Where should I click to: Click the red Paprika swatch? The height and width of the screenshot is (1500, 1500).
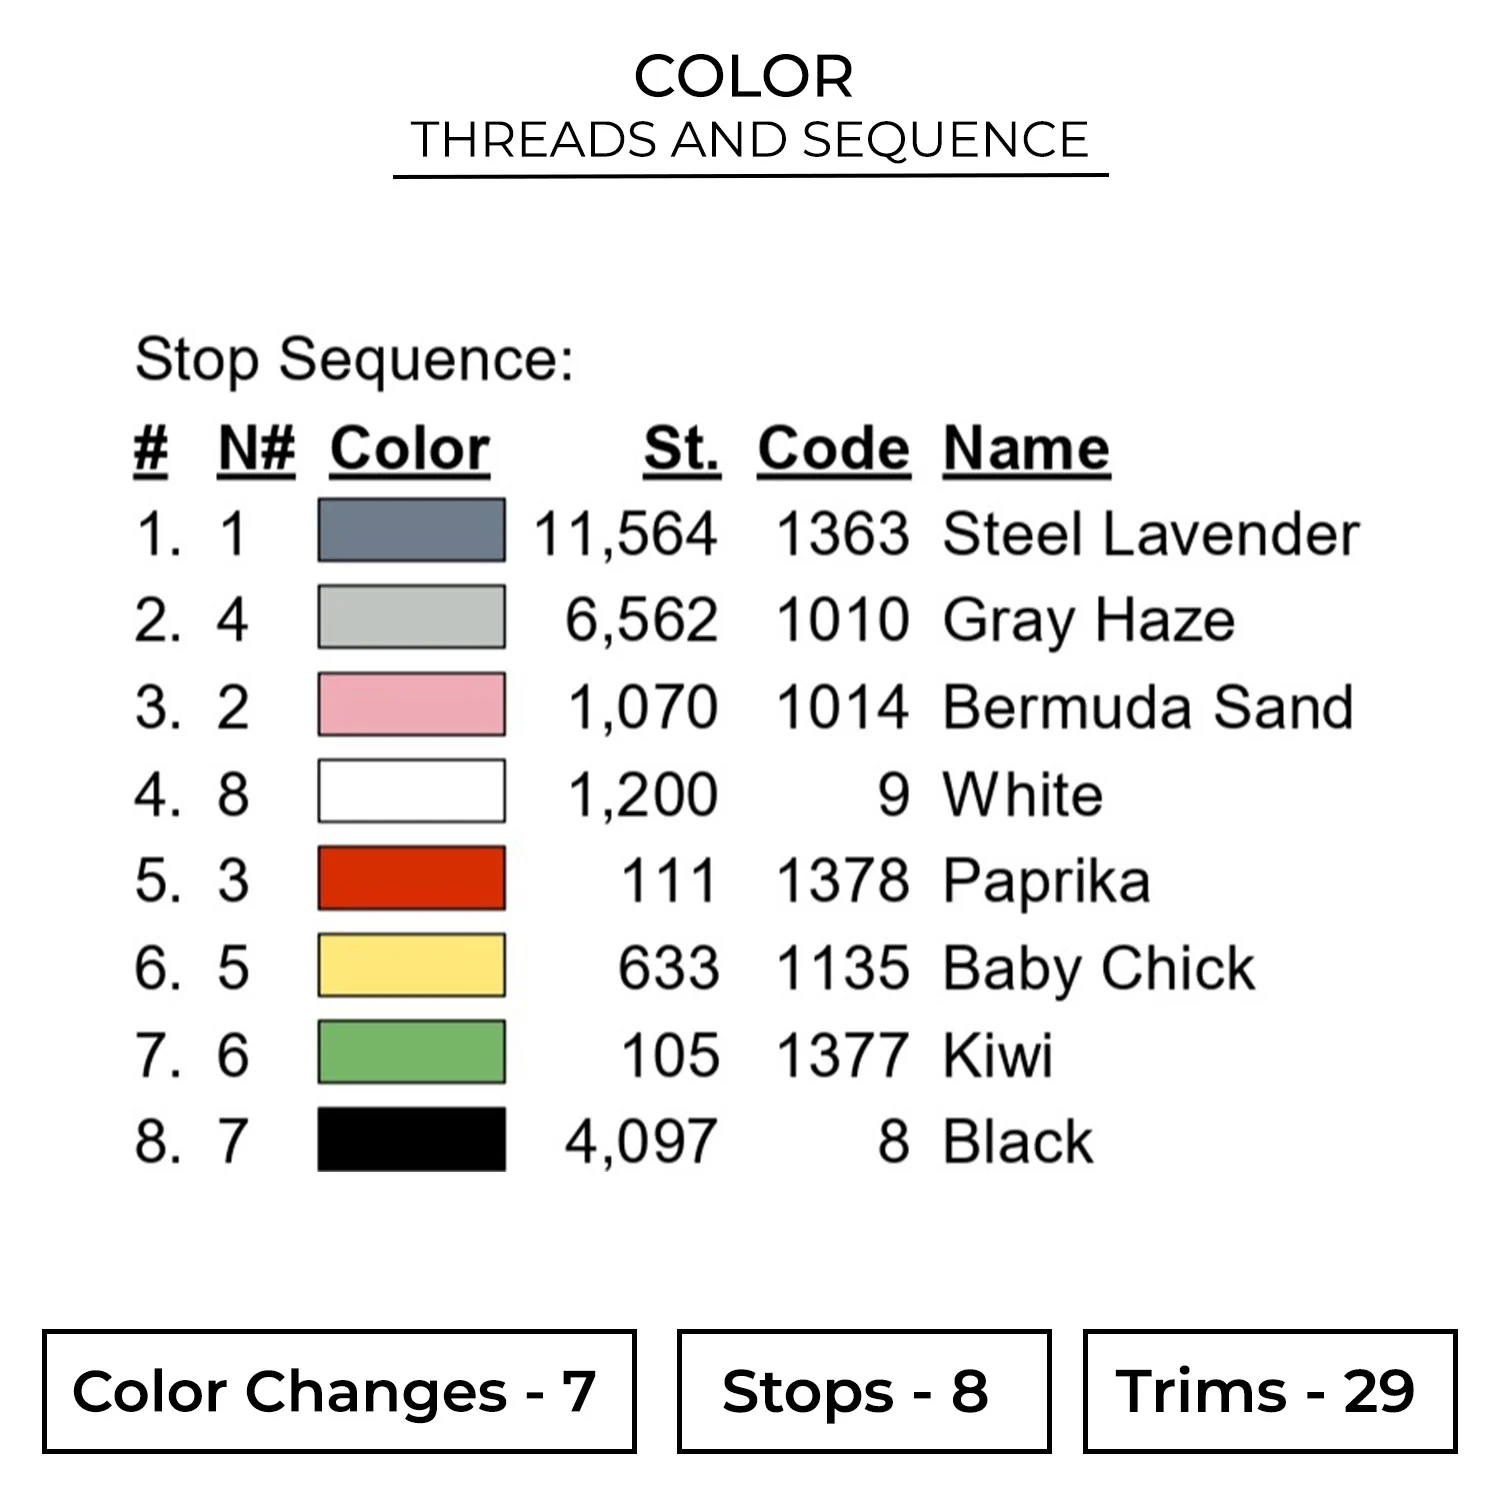click(x=411, y=879)
